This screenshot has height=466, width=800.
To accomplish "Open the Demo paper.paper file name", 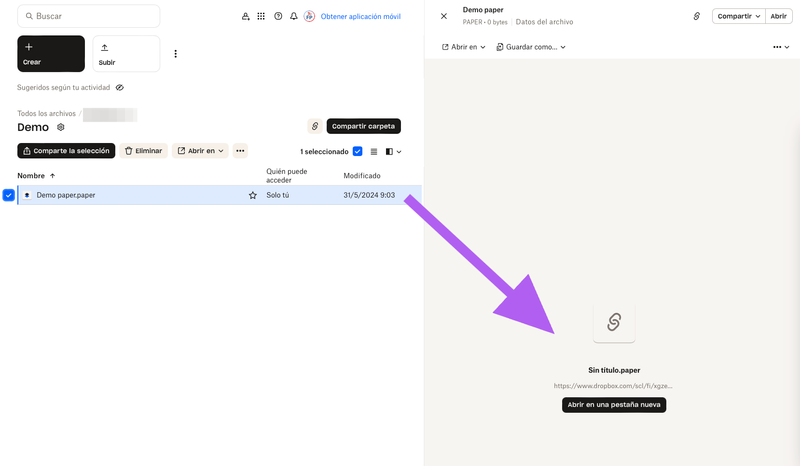I will tap(66, 195).
